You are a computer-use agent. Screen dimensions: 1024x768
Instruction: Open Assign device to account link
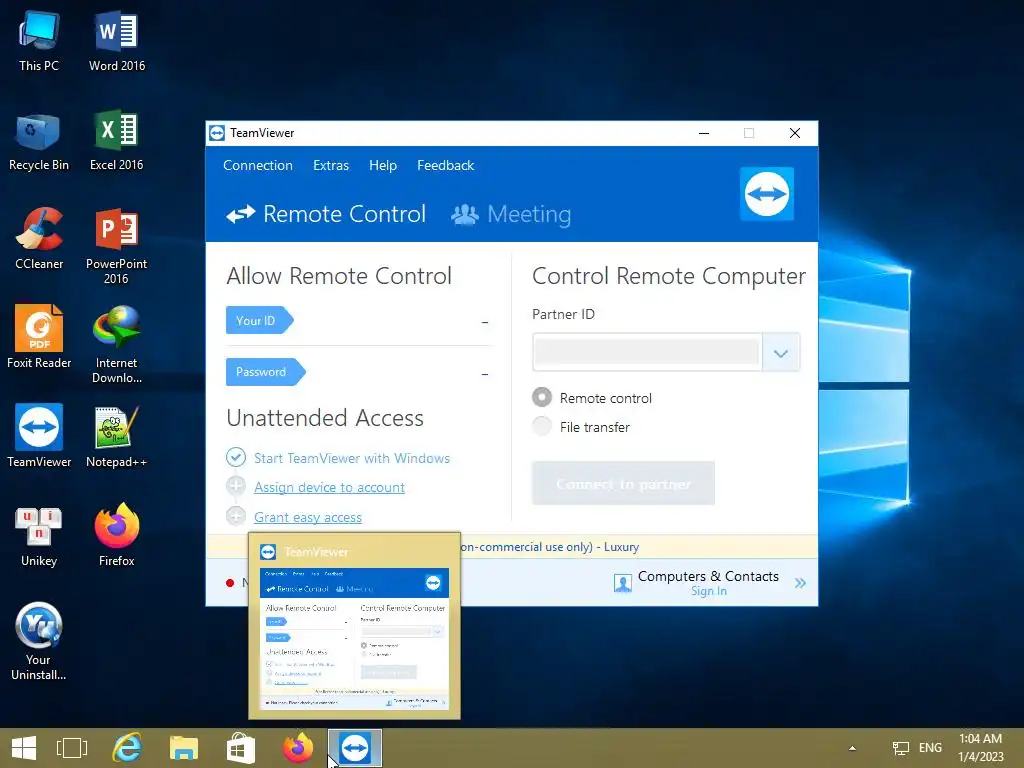pyautogui.click(x=329, y=487)
